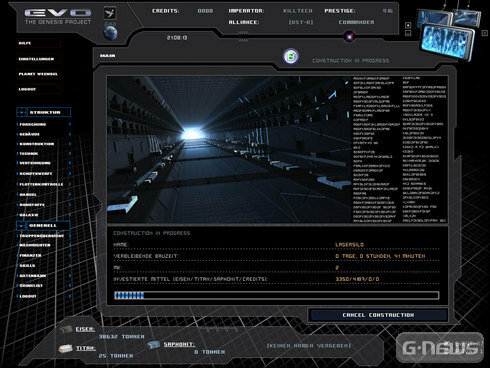490x368 pixels.
Task: Click the Main tab label
Action: point(108,56)
